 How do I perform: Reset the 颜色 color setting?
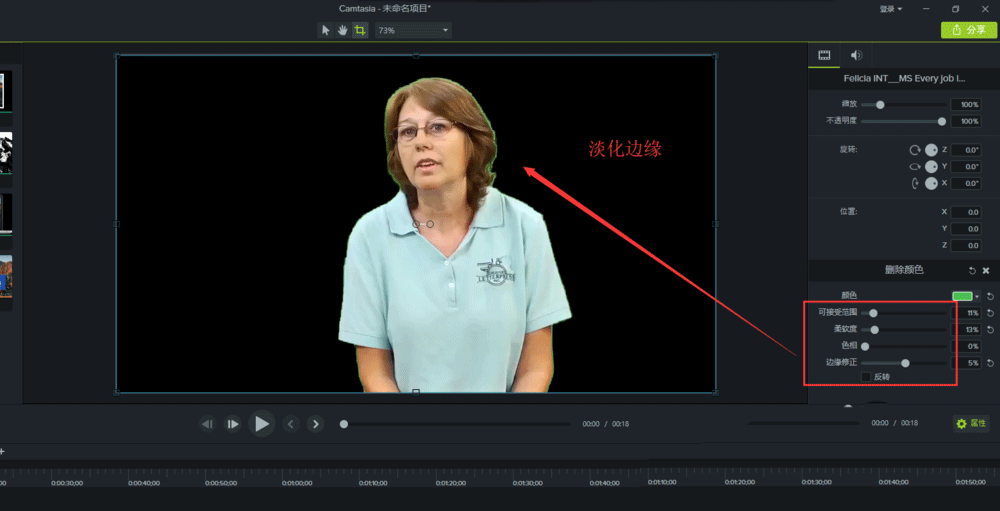[990, 296]
